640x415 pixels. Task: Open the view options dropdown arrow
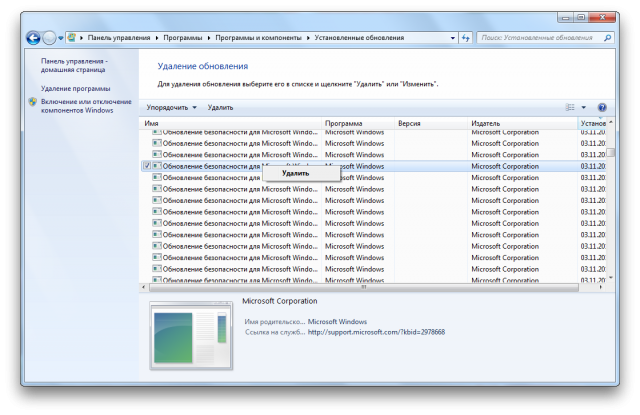(x=584, y=107)
